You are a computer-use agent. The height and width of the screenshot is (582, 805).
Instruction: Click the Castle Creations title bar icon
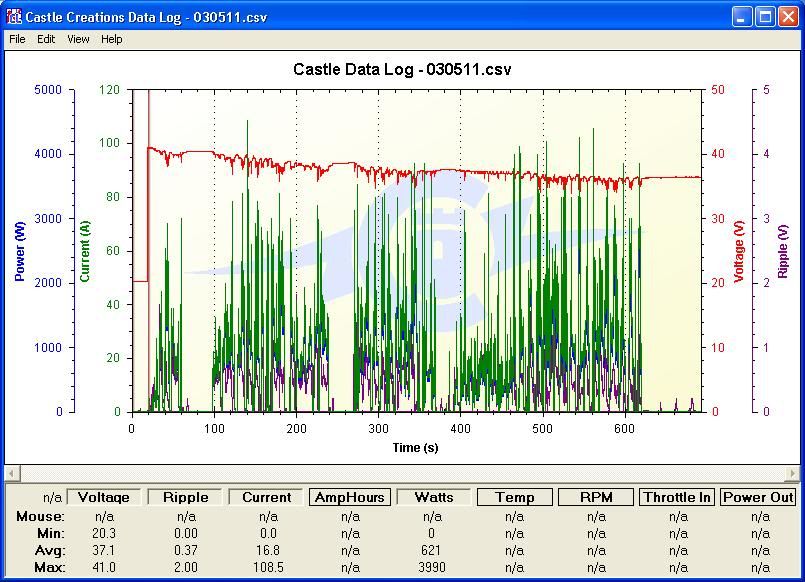[x=14, y=16]
